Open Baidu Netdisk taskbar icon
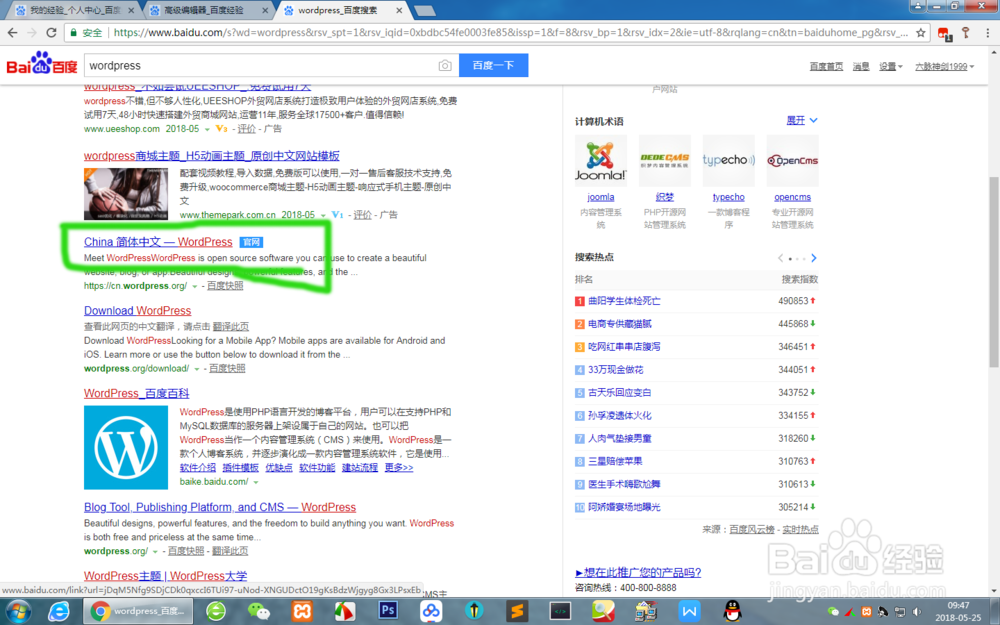1000x625 pixels. (430, 611)
